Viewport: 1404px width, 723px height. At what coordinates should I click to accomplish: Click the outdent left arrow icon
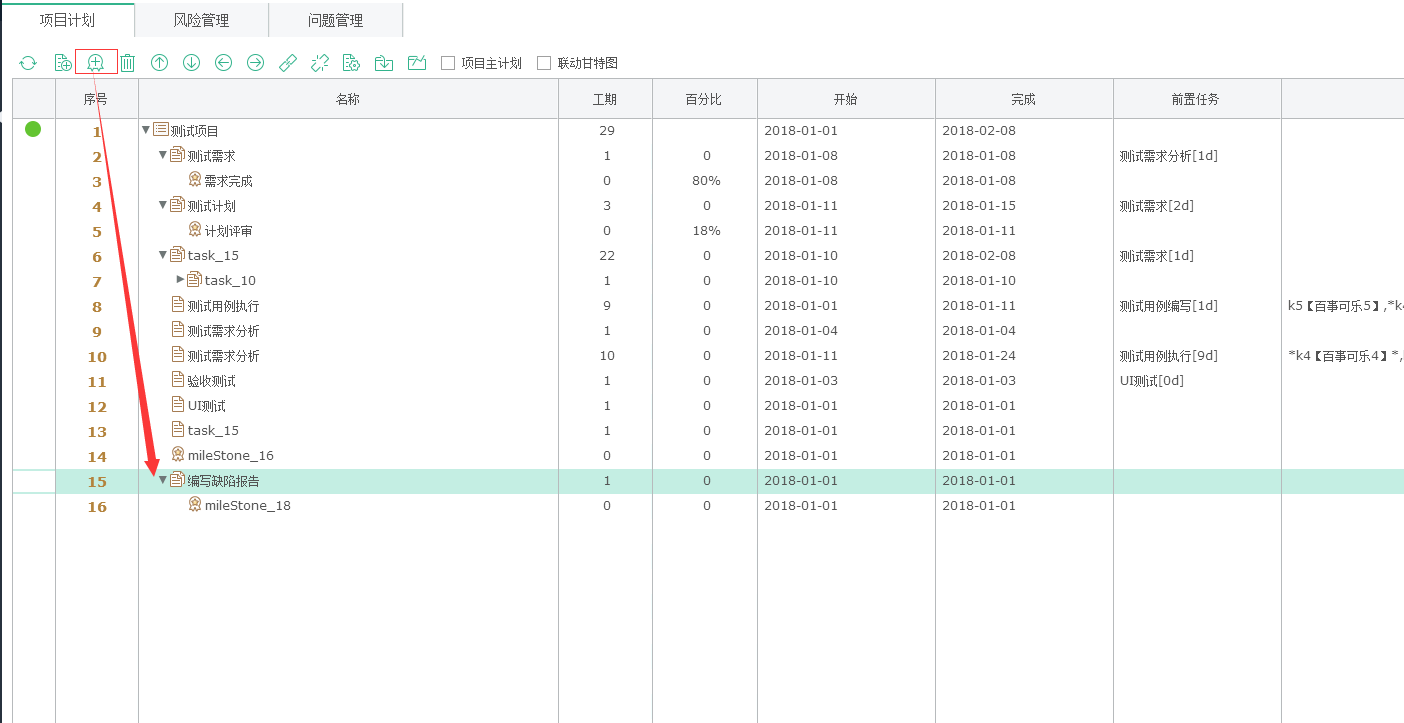(223, 63)
